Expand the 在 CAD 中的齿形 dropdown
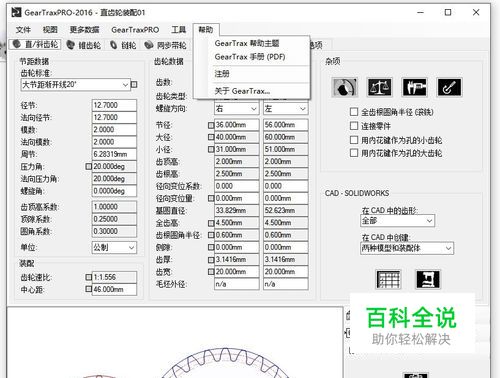 tap(397, 220)
